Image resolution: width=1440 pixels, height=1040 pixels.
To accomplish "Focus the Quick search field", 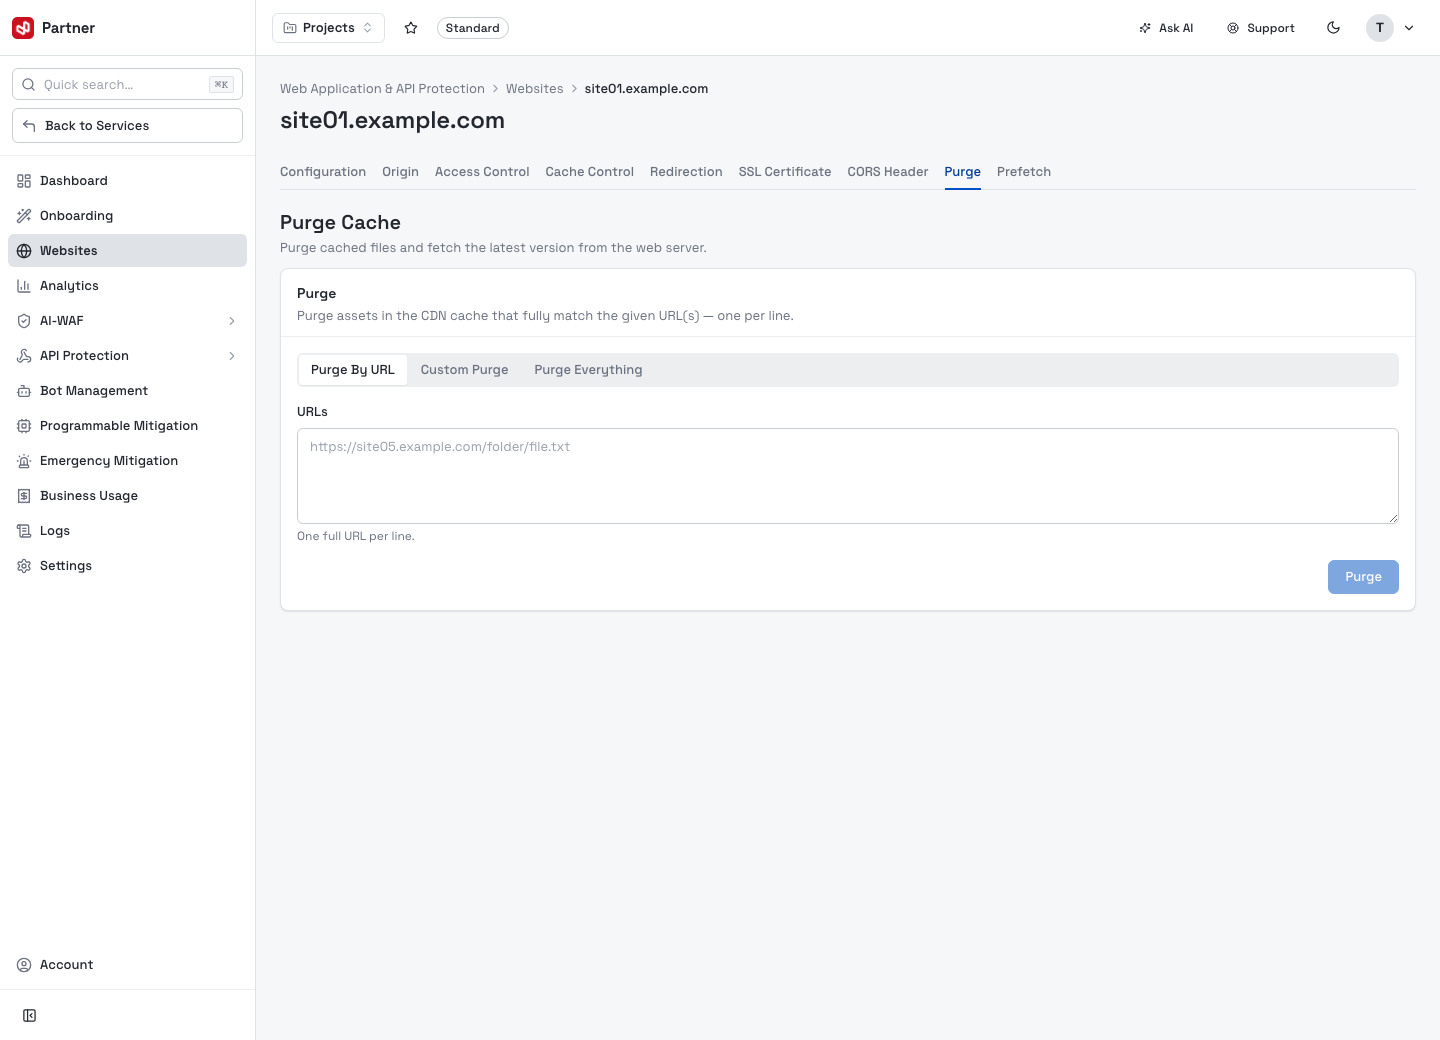I will pos(128,85).
